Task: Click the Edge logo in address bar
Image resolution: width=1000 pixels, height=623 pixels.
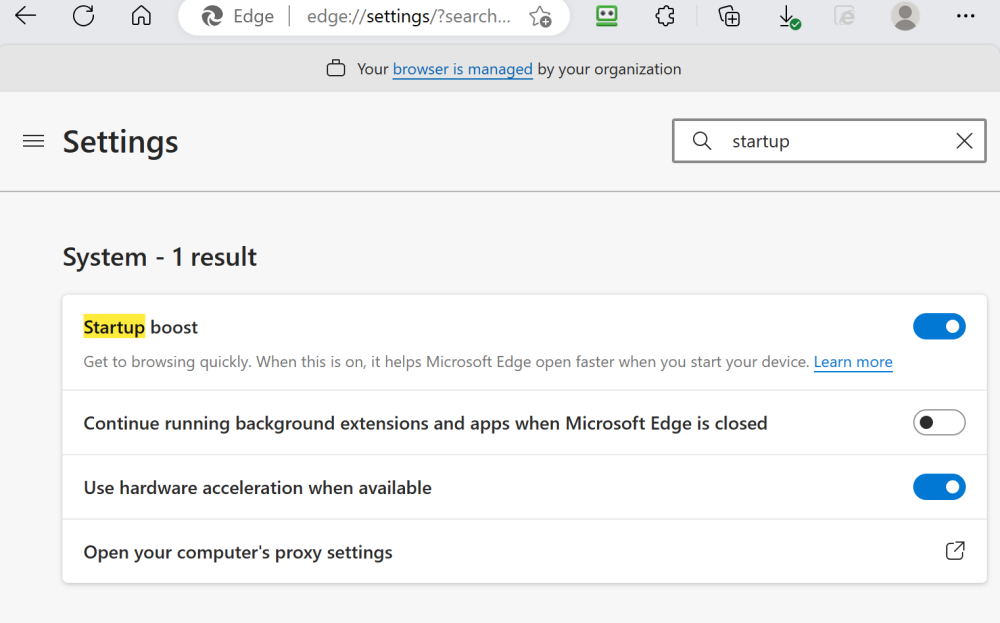Action: [212, 16]
